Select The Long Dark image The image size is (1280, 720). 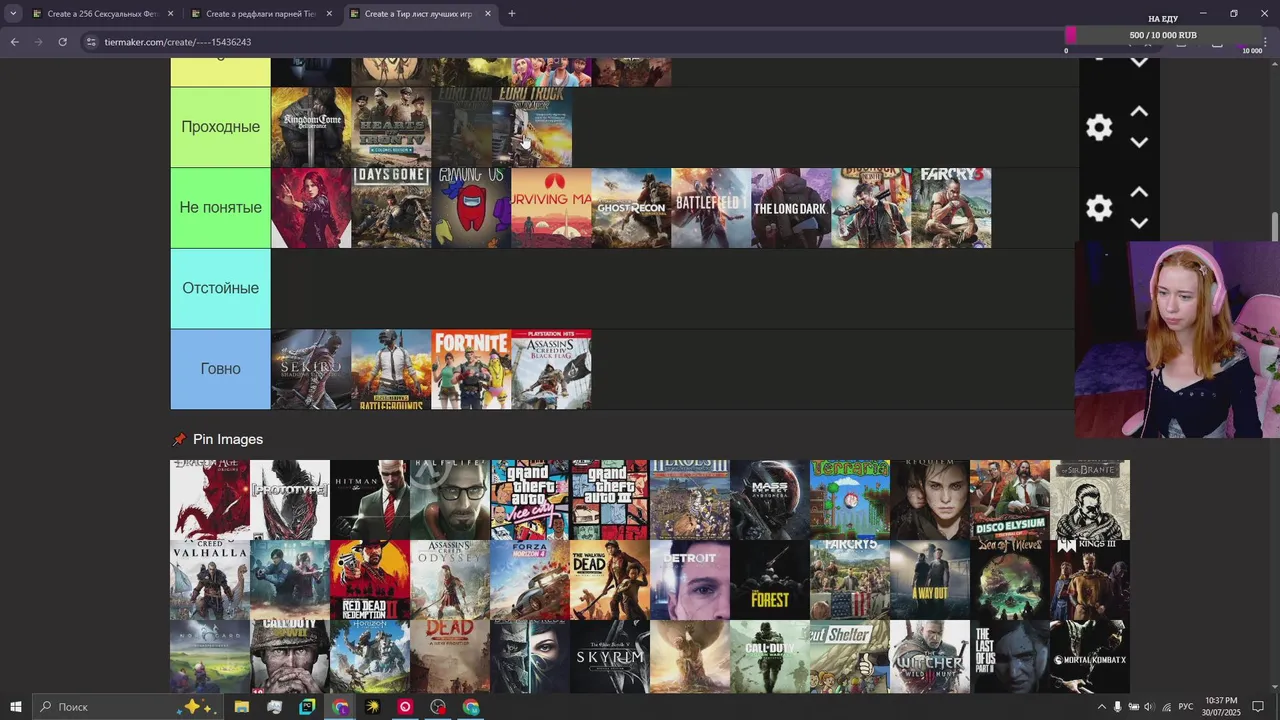pyautogui.click(x=791, y=208)
